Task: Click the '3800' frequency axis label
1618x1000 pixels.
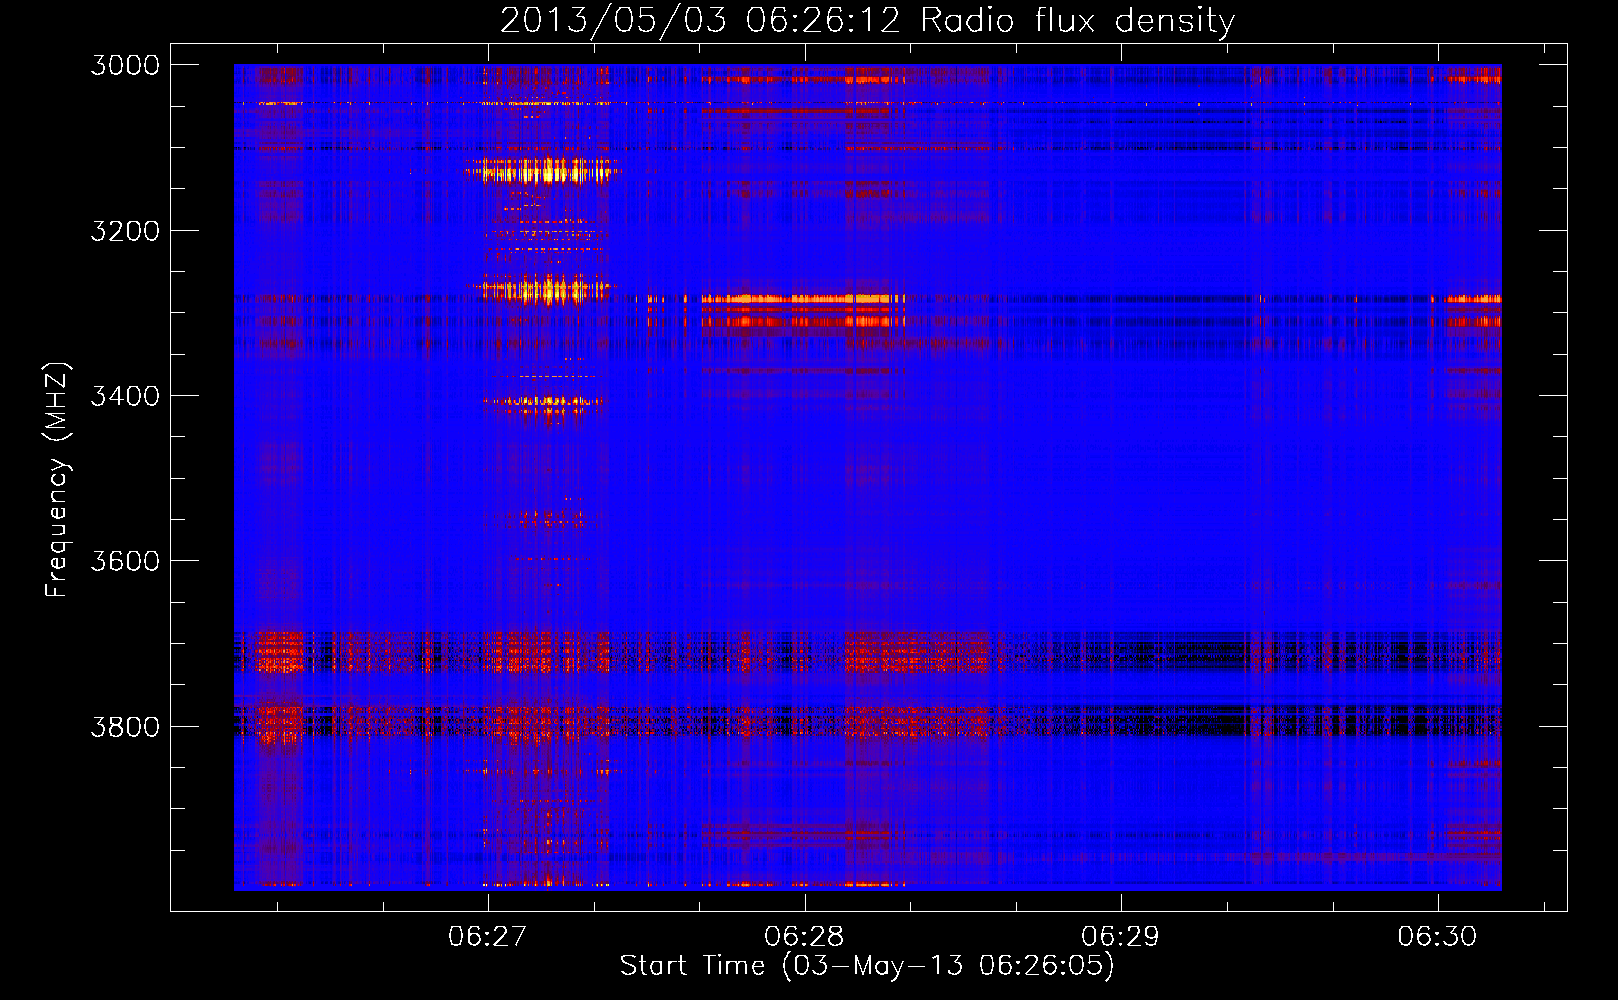Action: [x=125, y=726]
